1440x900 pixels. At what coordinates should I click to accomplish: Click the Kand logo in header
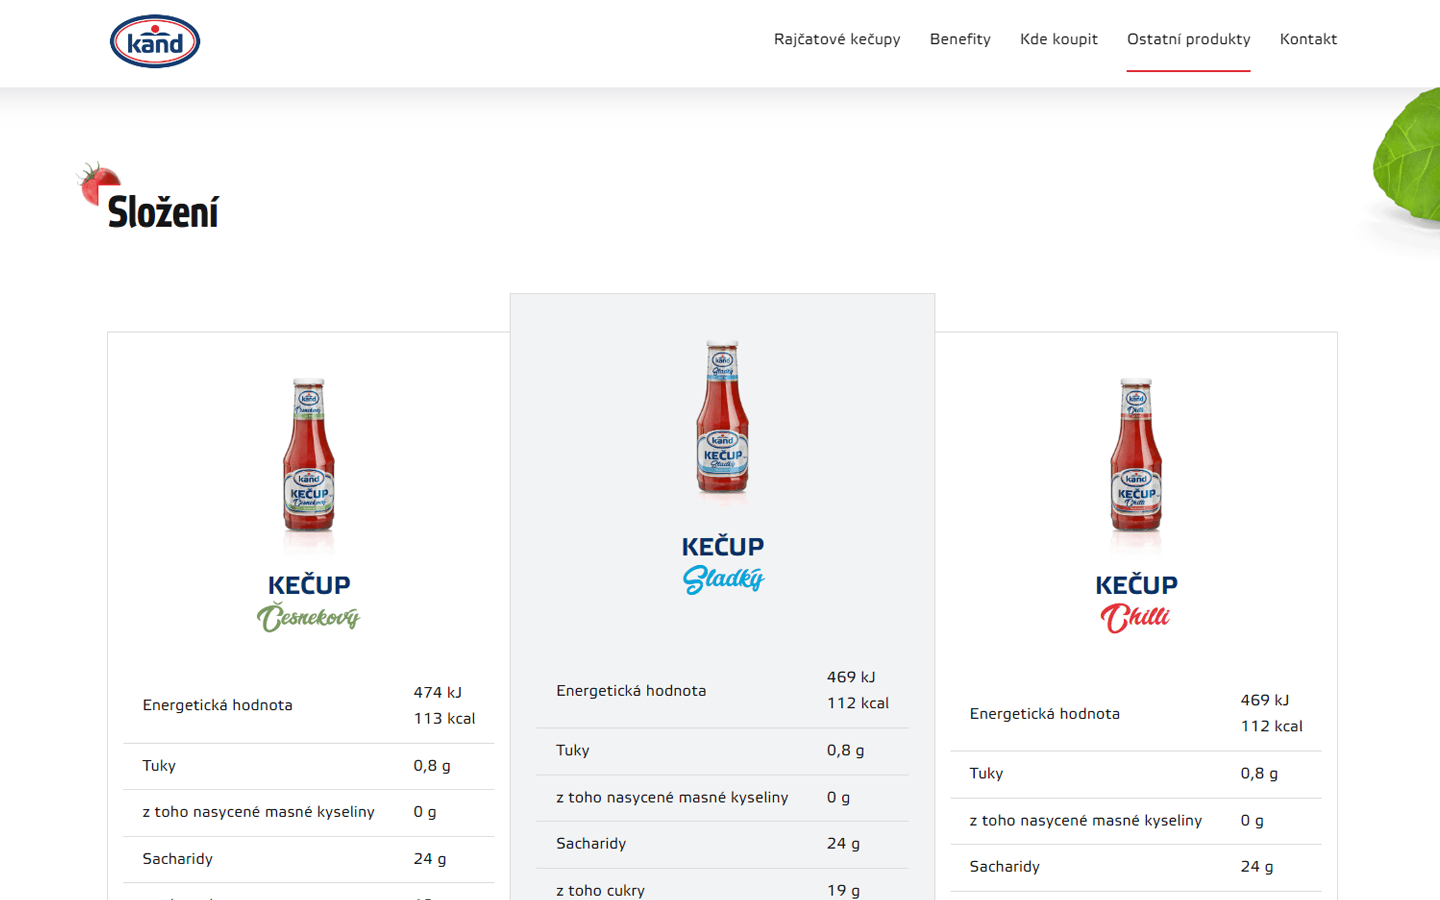coord(155,42)
